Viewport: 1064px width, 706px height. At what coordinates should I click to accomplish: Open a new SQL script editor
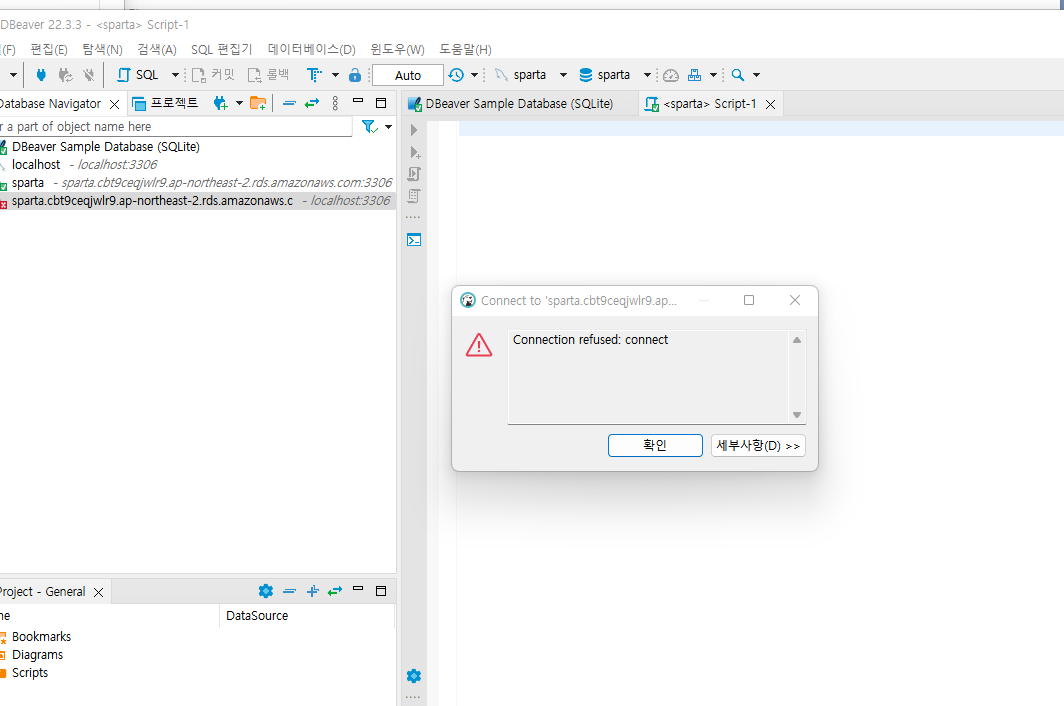(x=138, y=75)
